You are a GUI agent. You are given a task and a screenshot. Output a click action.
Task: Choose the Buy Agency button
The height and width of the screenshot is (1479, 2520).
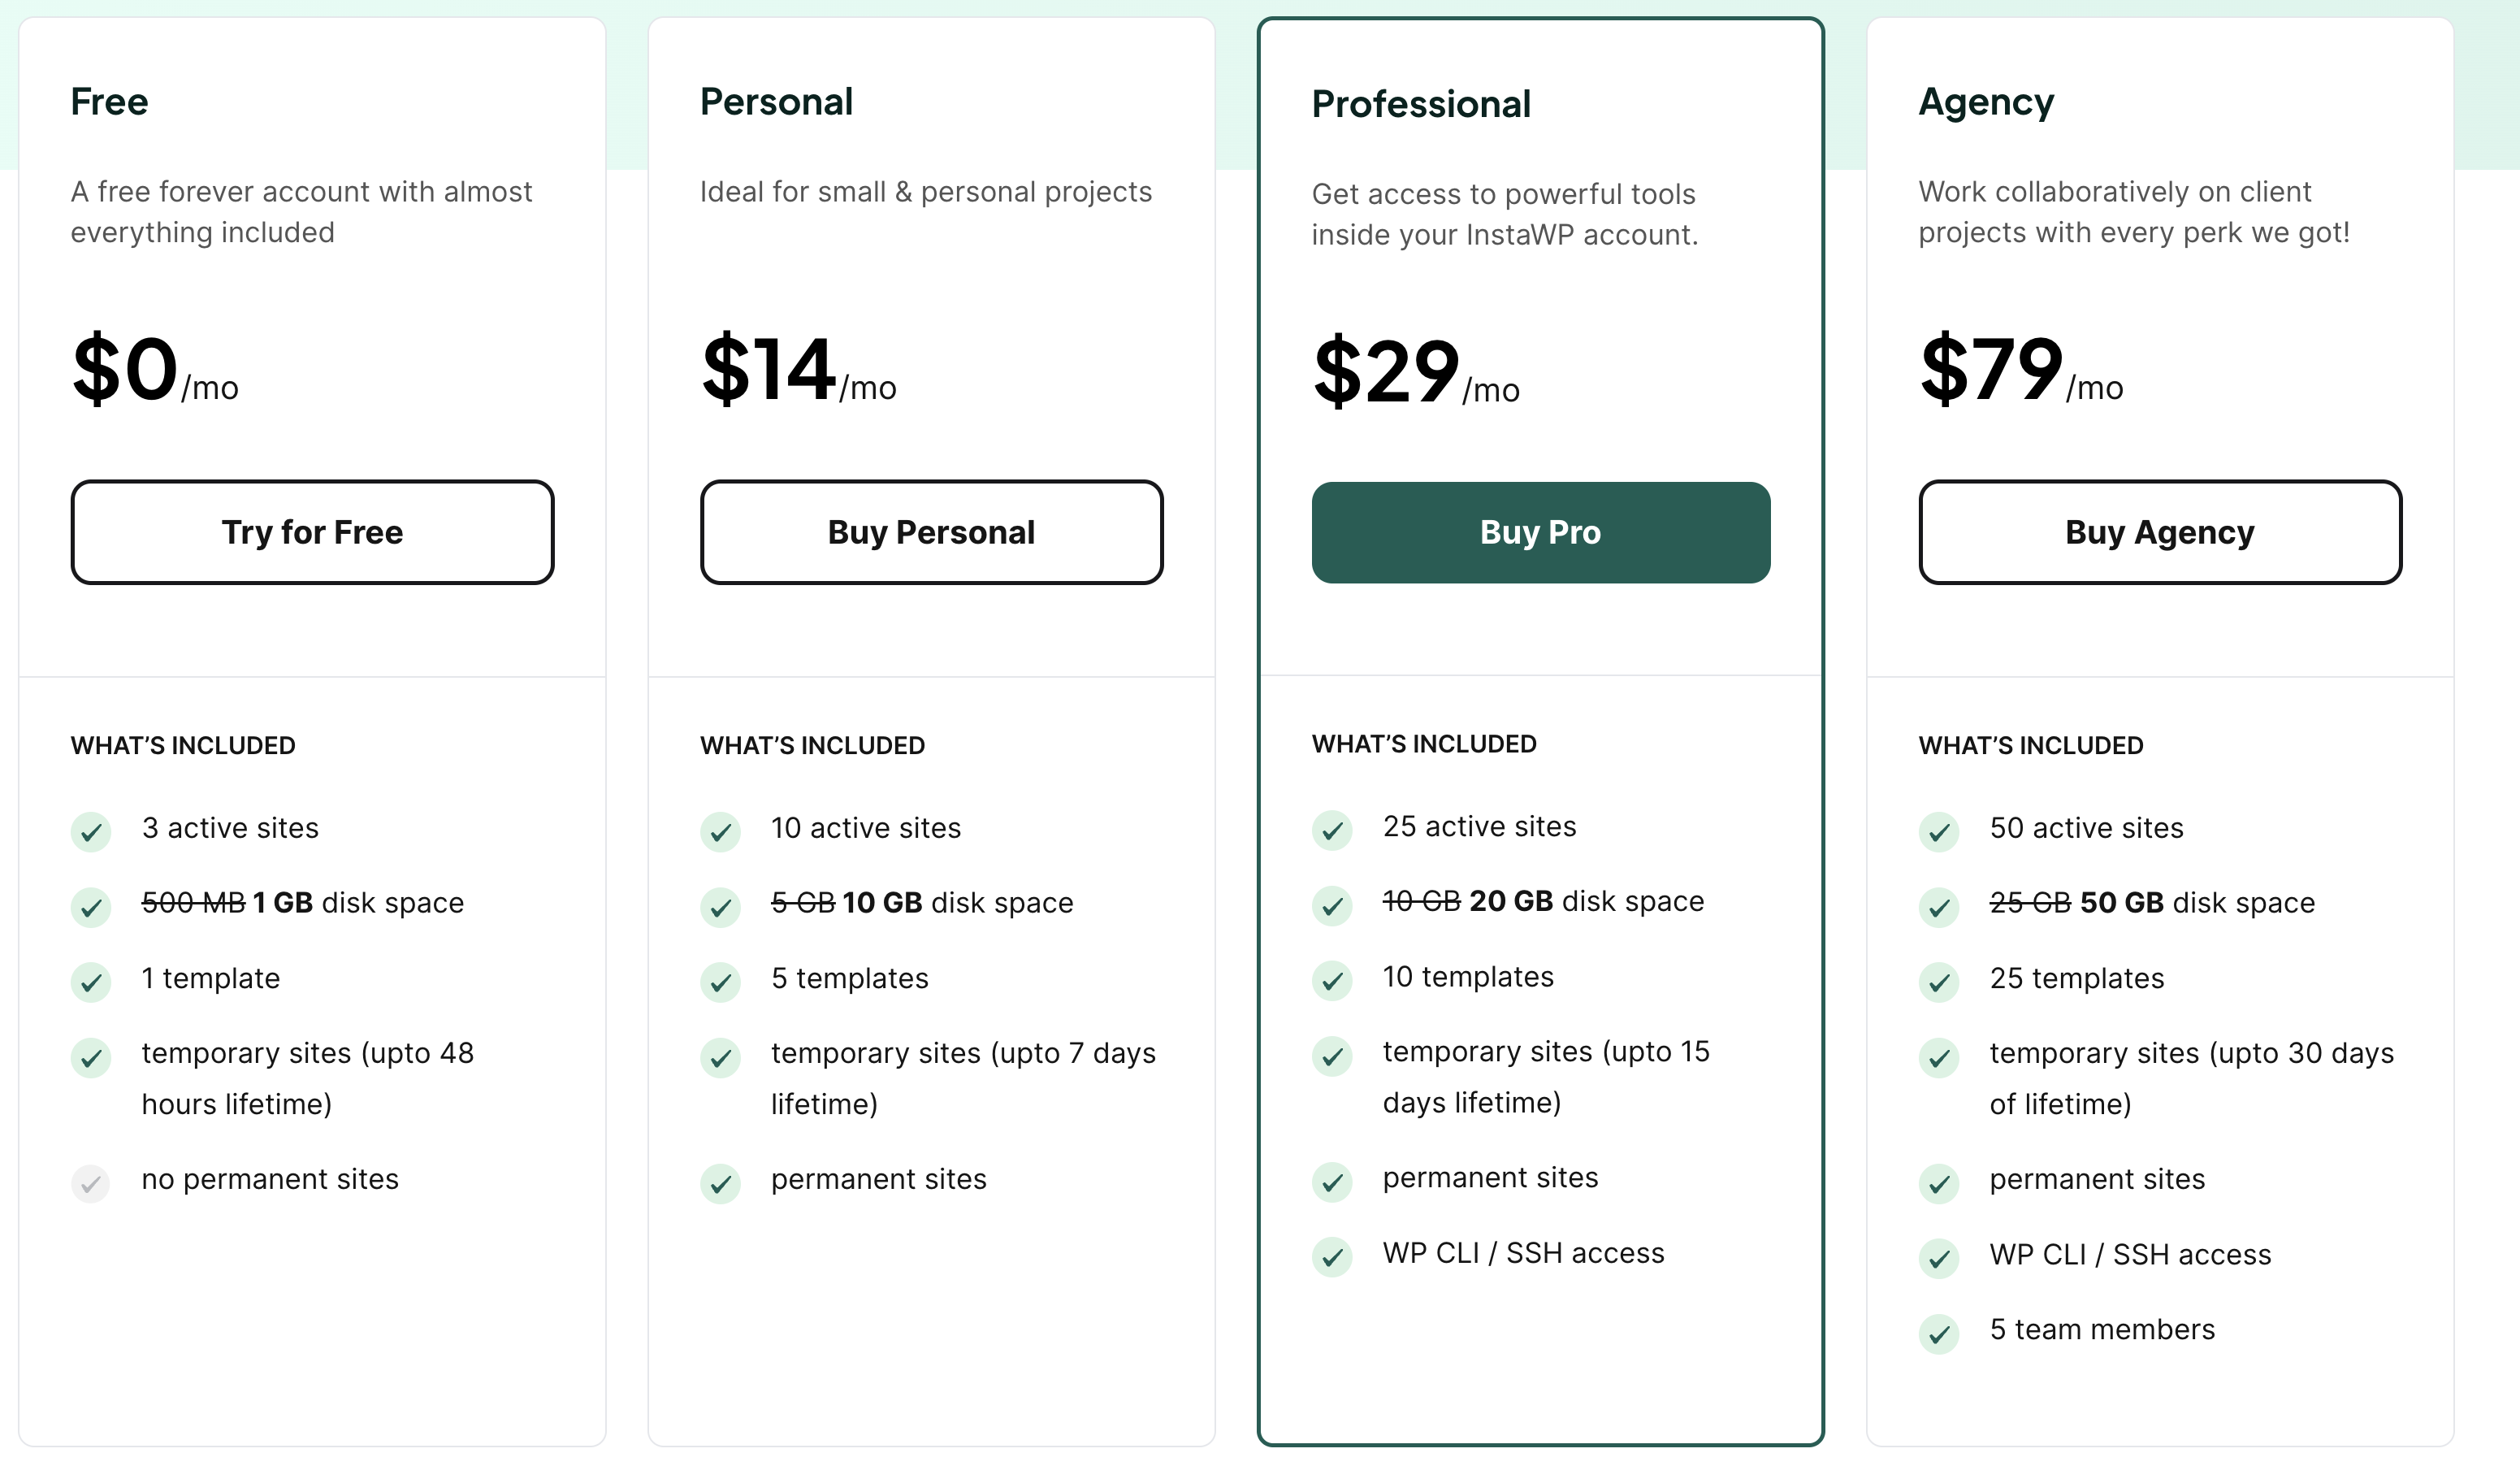coord(2159,532)
